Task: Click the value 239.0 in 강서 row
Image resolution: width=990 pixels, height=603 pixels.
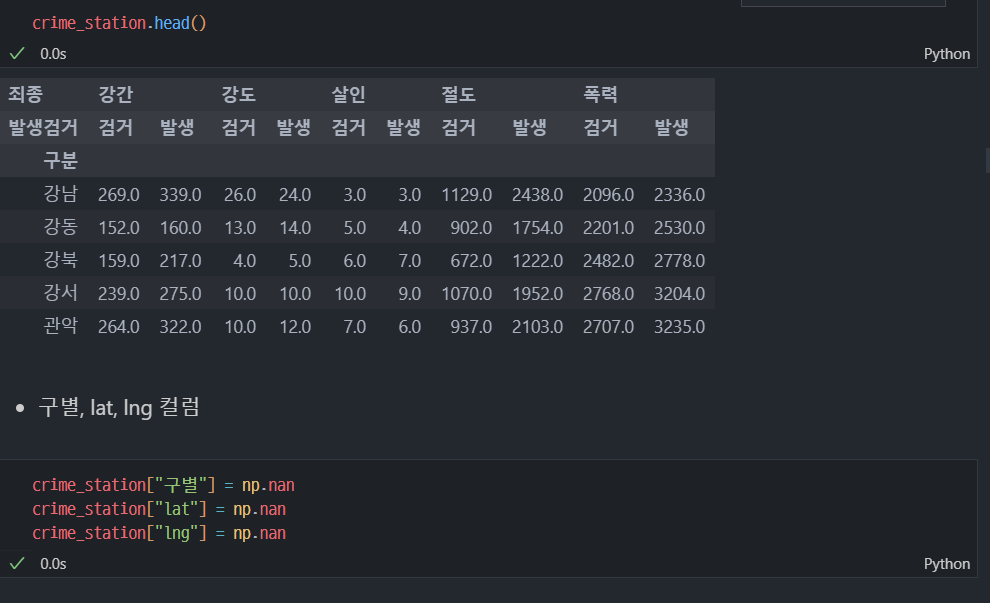Action: [x=119, y=294]
